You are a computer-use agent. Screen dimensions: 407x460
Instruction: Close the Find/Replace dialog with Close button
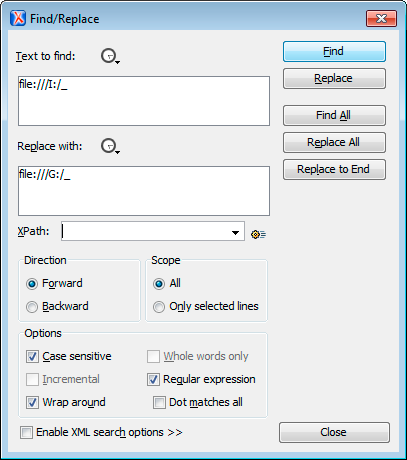[334, 432]
